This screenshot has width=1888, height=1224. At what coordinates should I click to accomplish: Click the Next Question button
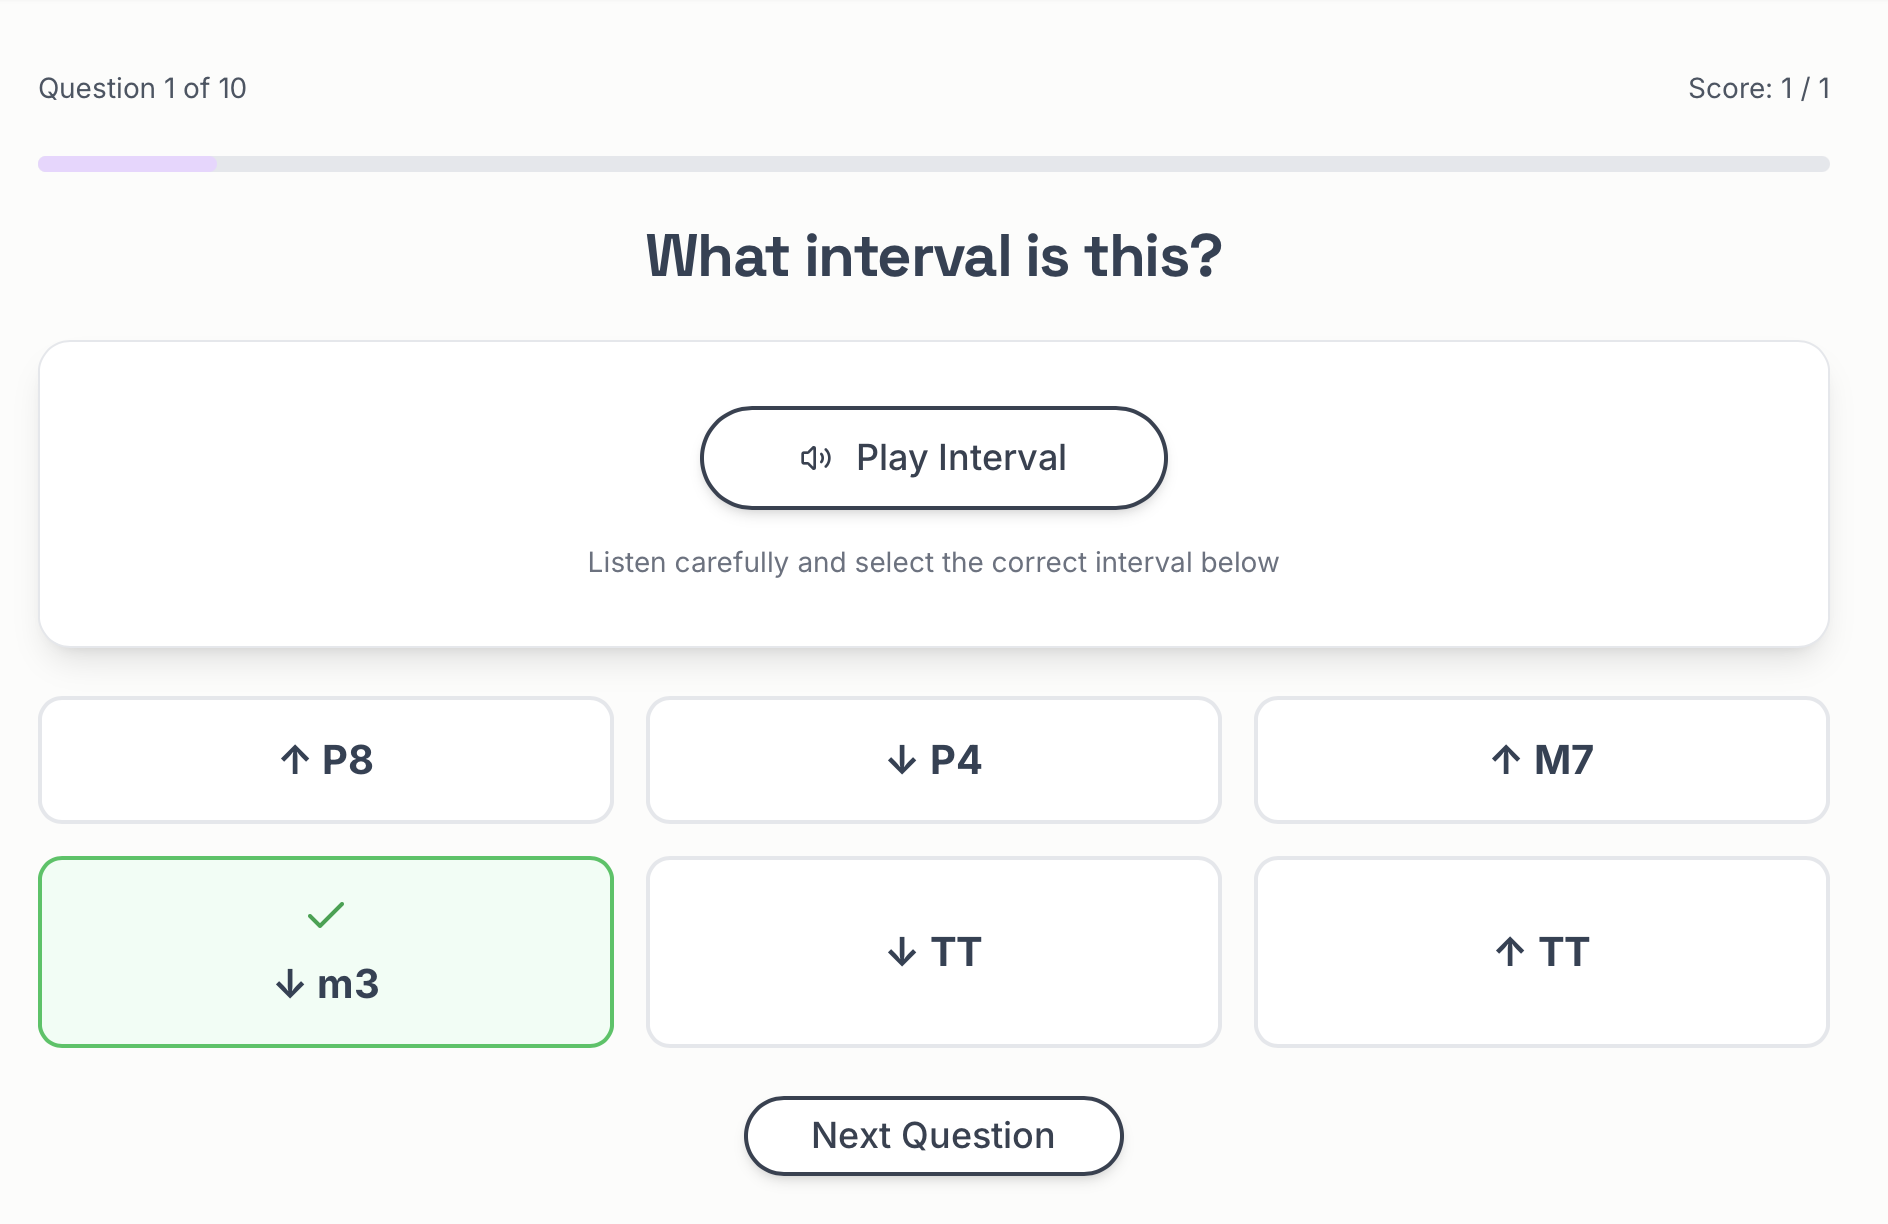coord(933,1135)
